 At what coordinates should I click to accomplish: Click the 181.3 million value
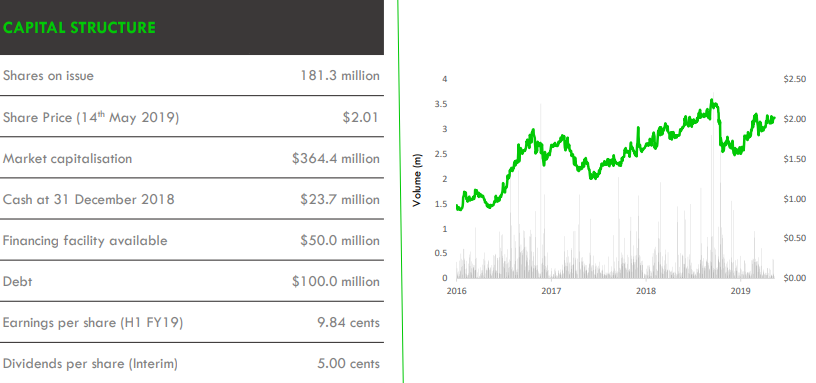(x=340, y=76)
